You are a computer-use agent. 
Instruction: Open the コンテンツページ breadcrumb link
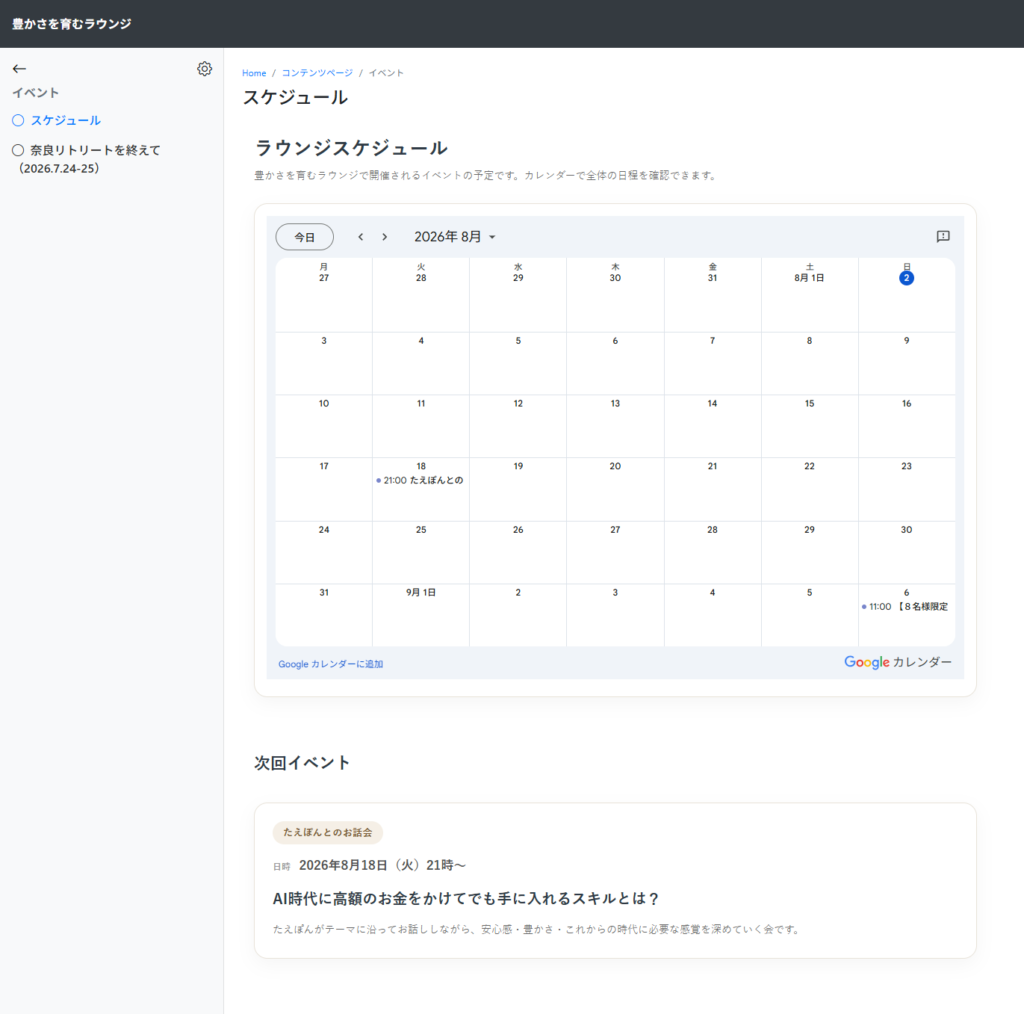tap(317, 73)
